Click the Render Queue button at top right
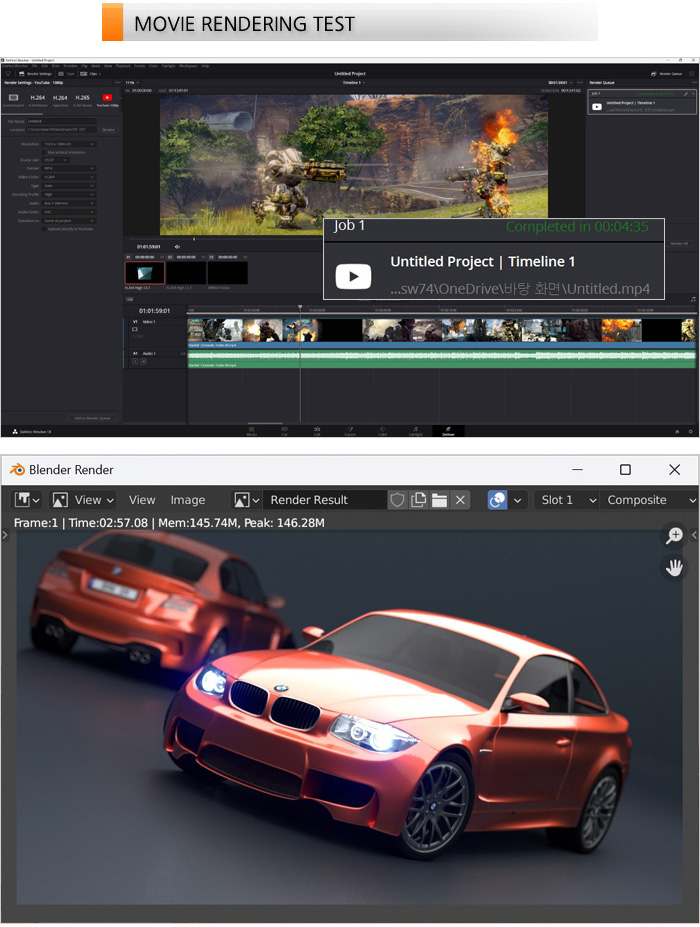700x927 pixels. click(x=666, y=74)
